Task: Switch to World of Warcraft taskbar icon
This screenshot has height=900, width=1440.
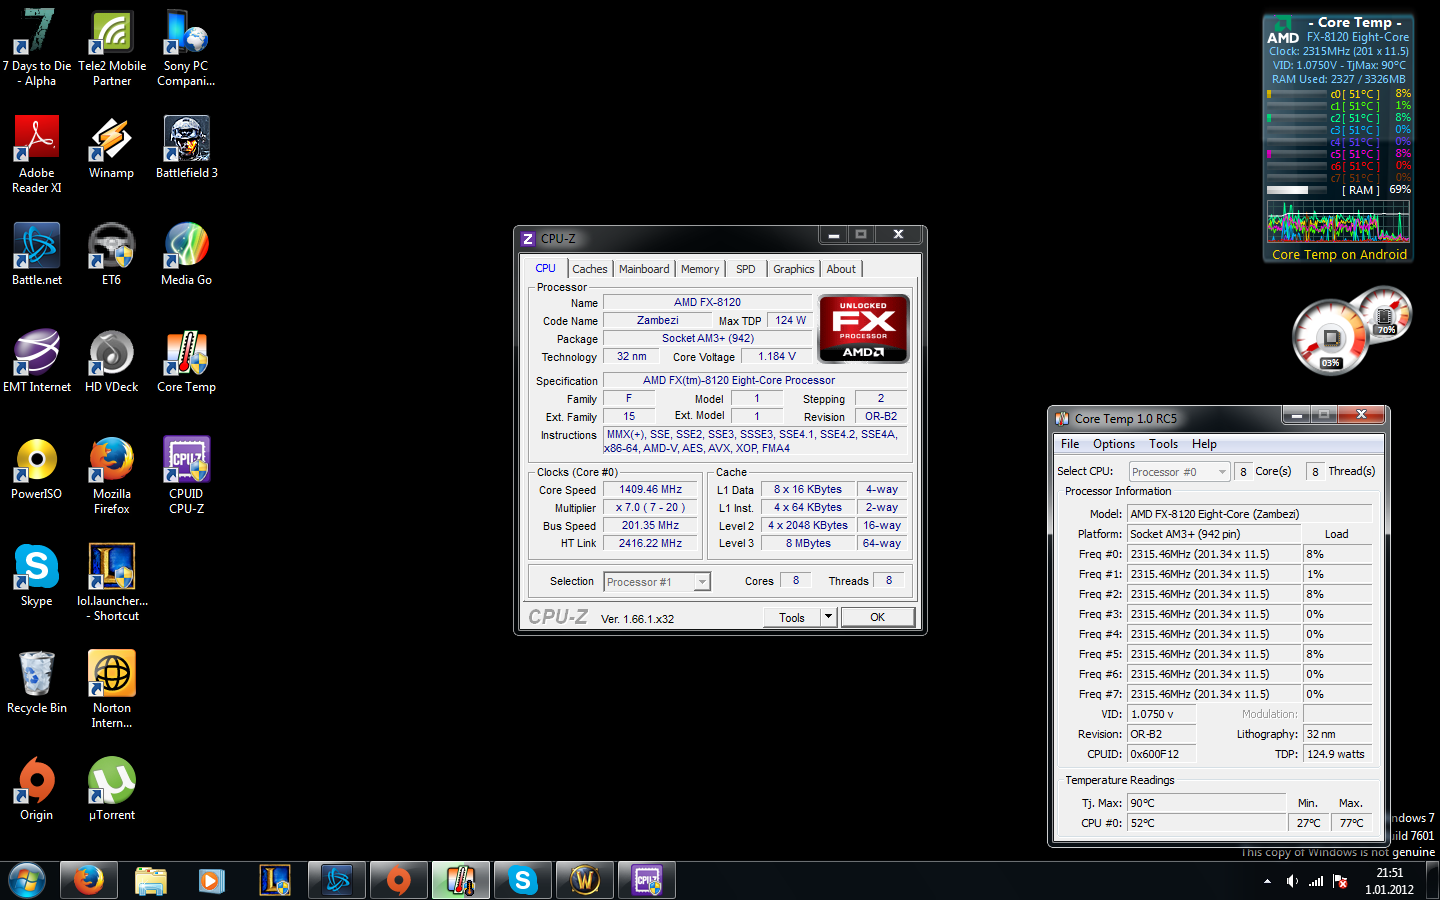Action: point(585,880)
